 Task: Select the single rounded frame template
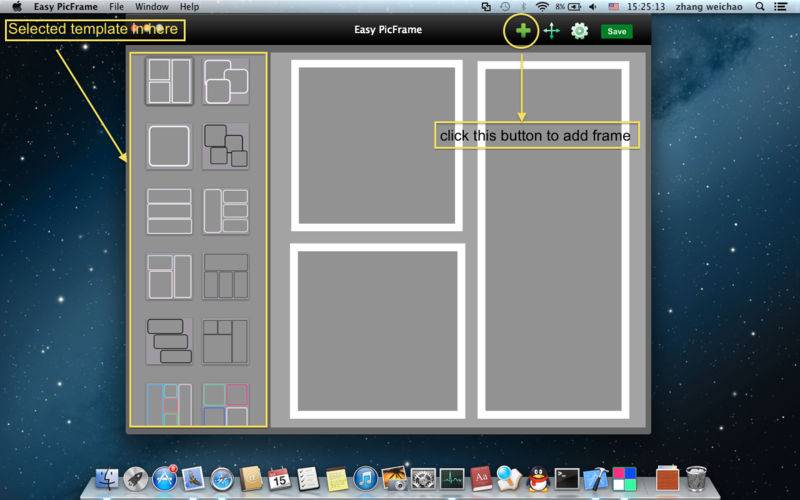click(169, 146)
